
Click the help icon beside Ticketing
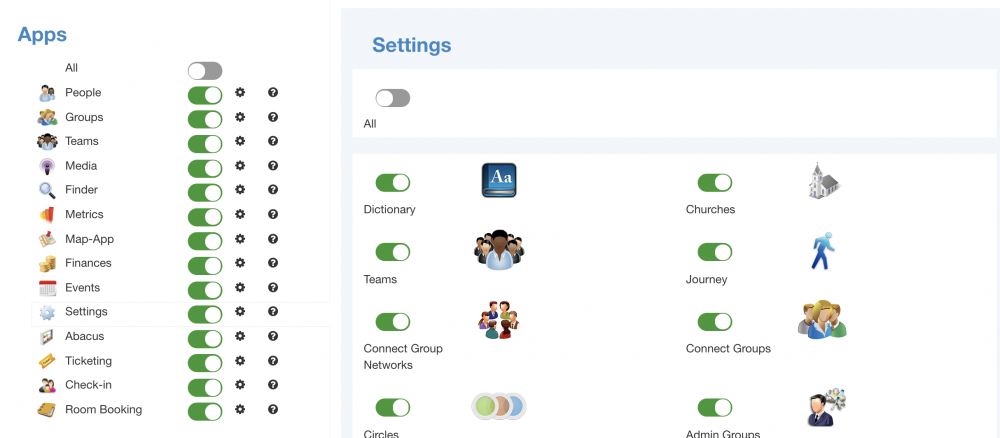[273, 360]
